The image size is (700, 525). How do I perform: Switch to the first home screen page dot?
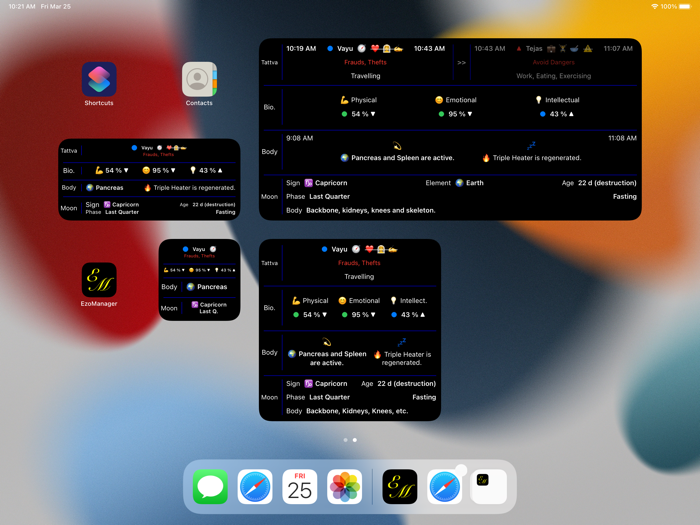[x=346, y=440]
